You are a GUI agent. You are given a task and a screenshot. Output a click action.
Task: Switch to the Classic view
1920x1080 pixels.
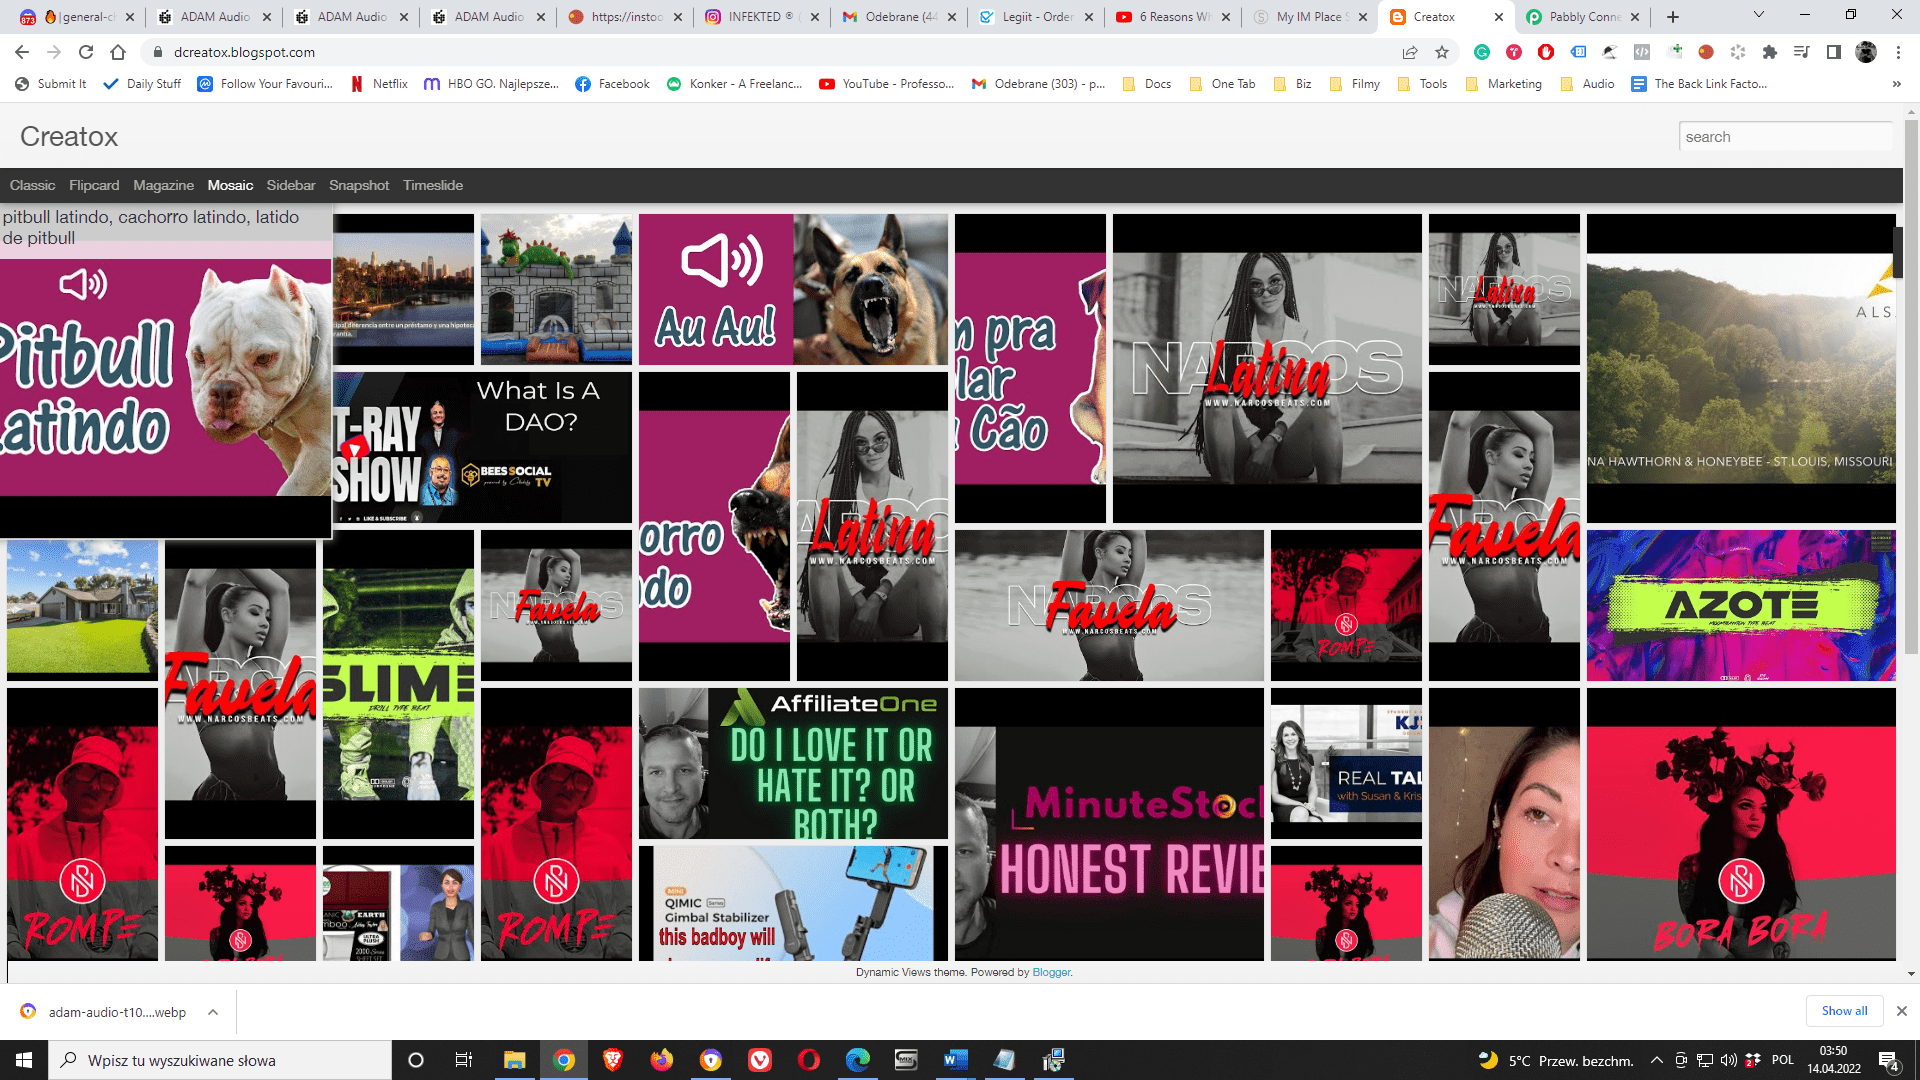(32, 185)
